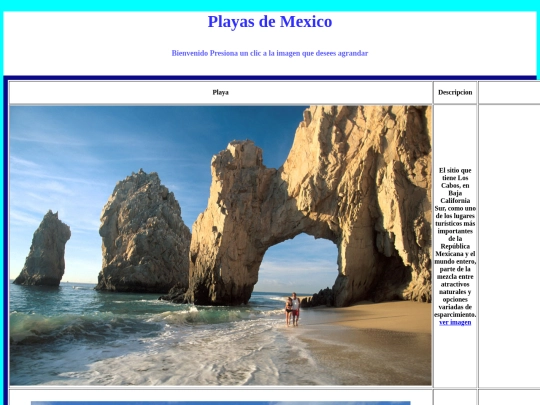540x405 pixels.
Task: Click the 'Playas de Mexico' heading
Action: pos(270,22)
